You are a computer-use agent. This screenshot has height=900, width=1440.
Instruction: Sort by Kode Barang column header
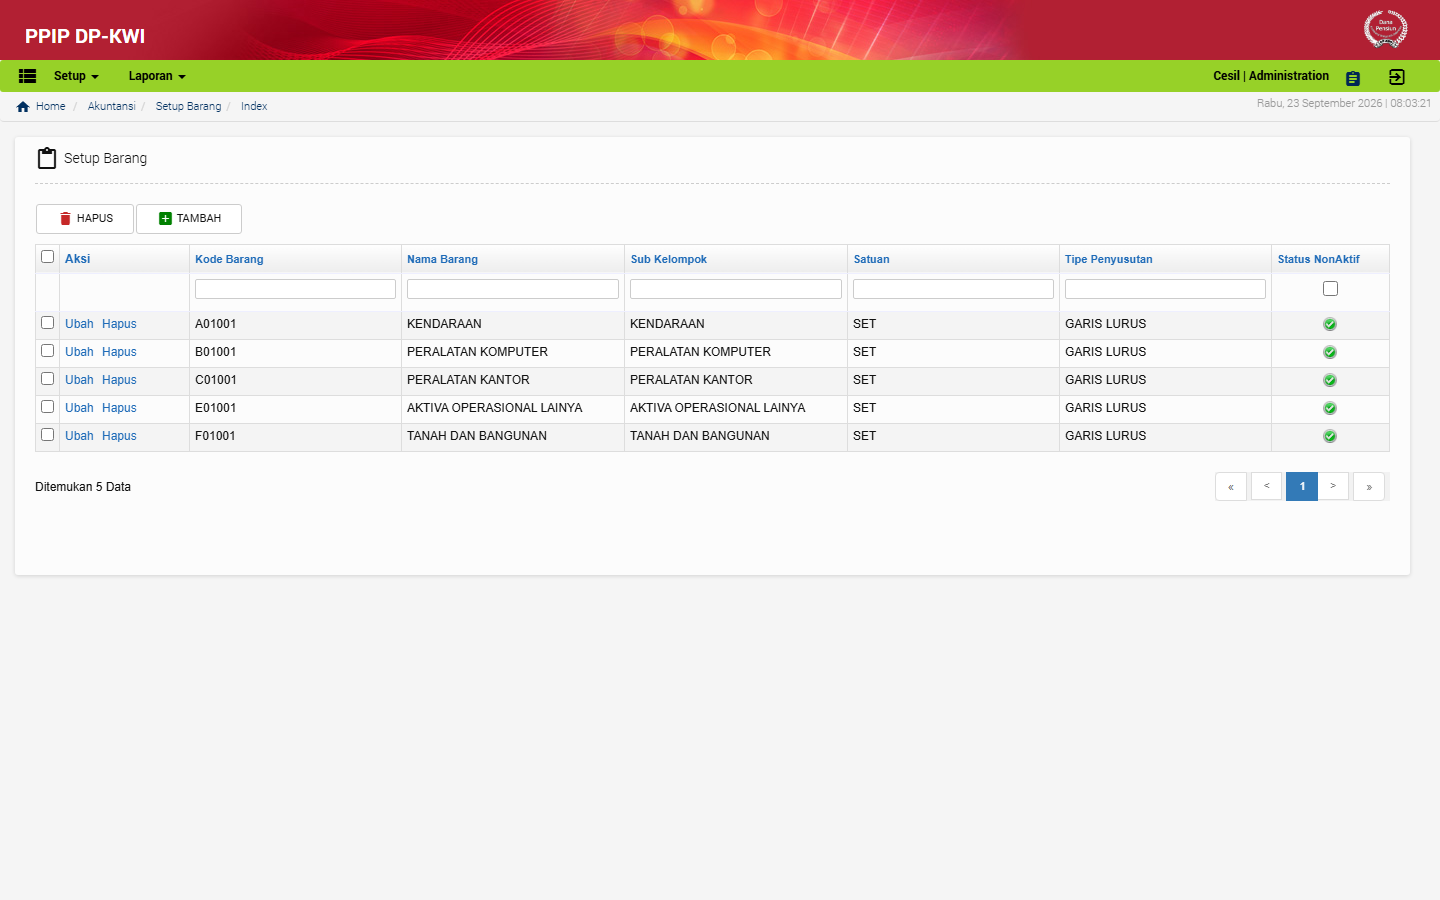pyautogui.click(x=229, y=259)
